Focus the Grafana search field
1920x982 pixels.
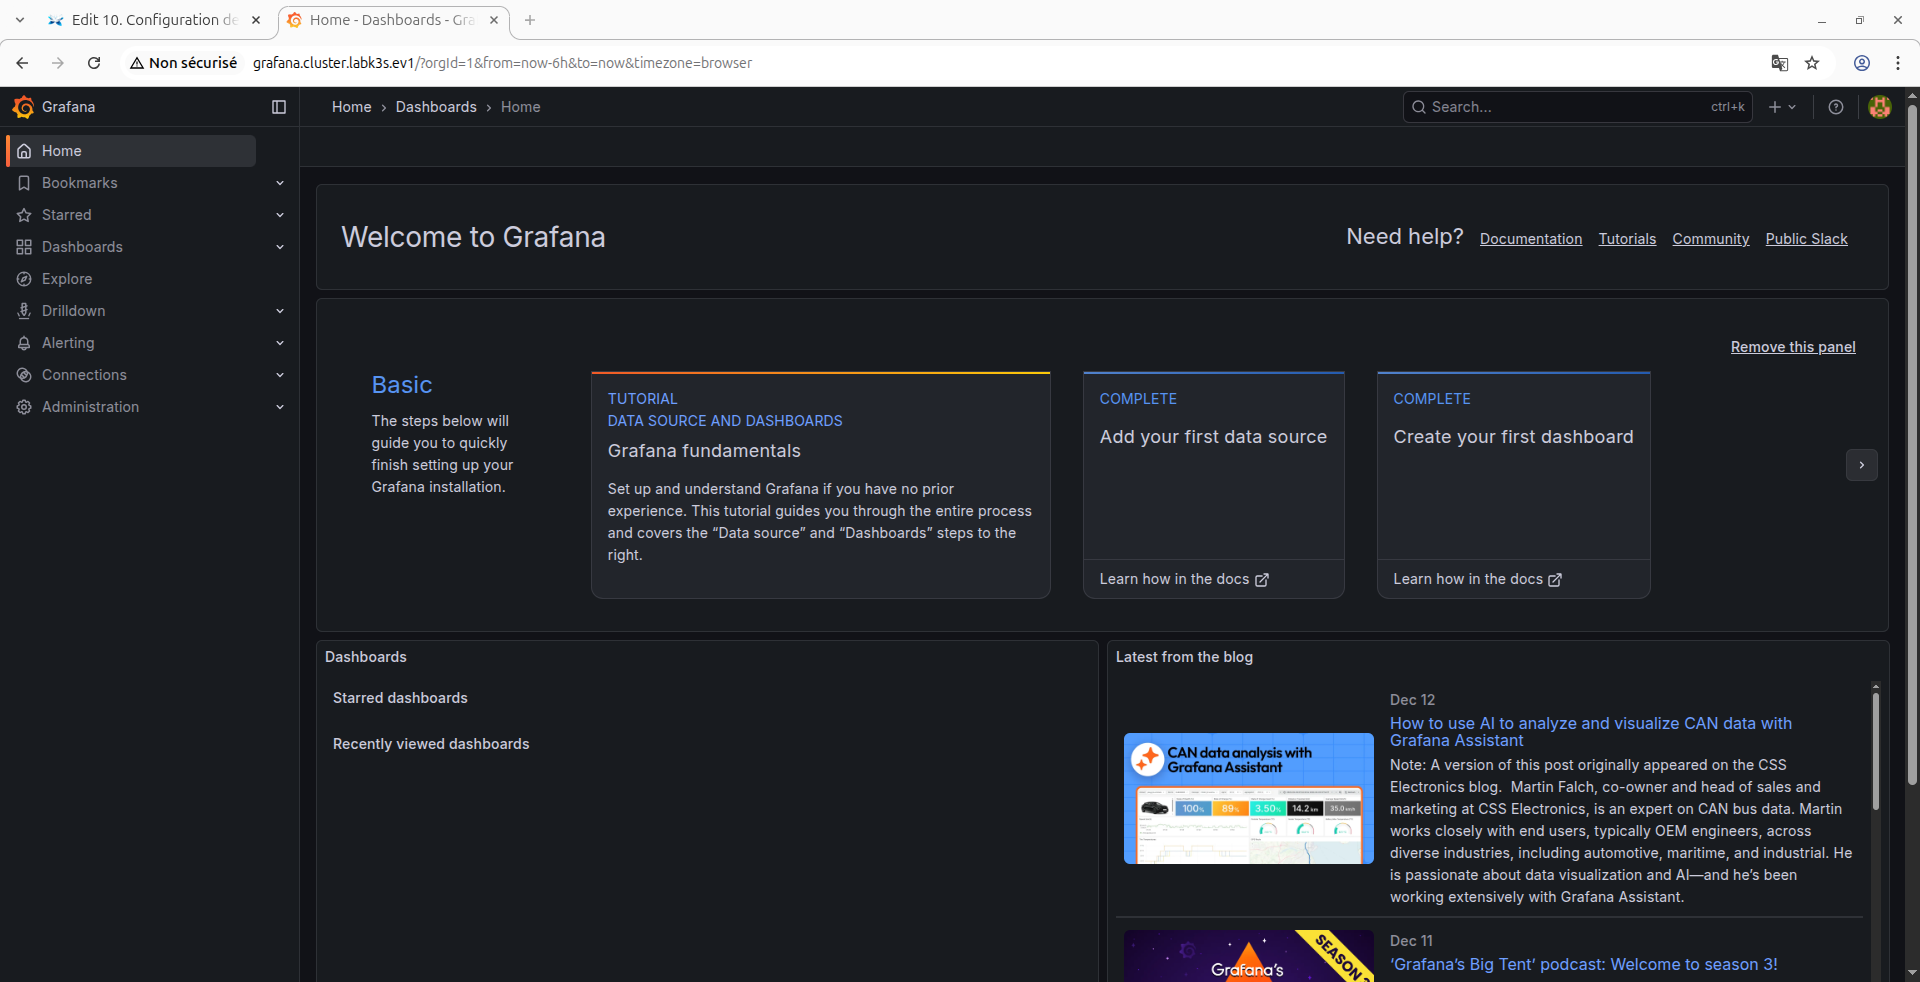1577,107
